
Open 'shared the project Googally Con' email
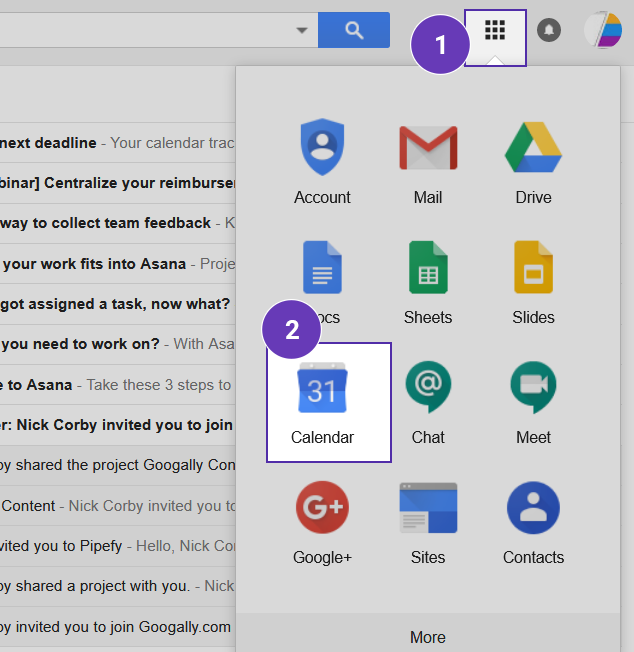click(x=118, y=465)
